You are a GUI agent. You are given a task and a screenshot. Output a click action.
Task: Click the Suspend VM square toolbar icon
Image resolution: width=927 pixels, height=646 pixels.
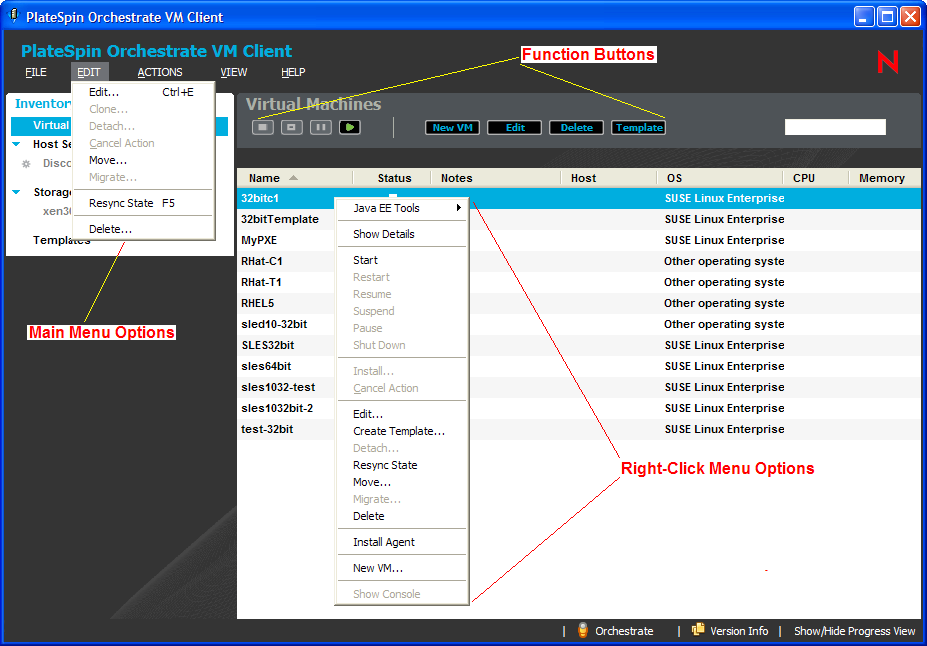point(291,127)
